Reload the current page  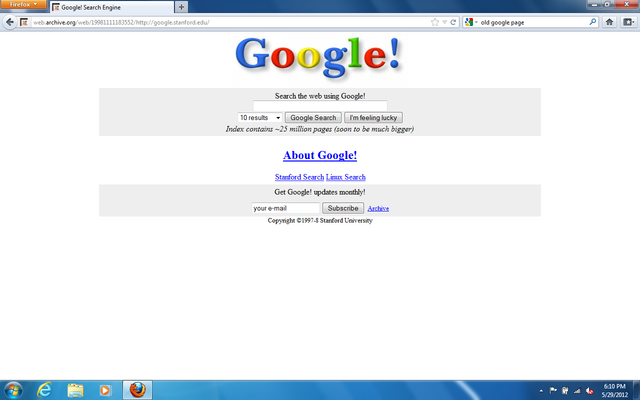[453, 22]
